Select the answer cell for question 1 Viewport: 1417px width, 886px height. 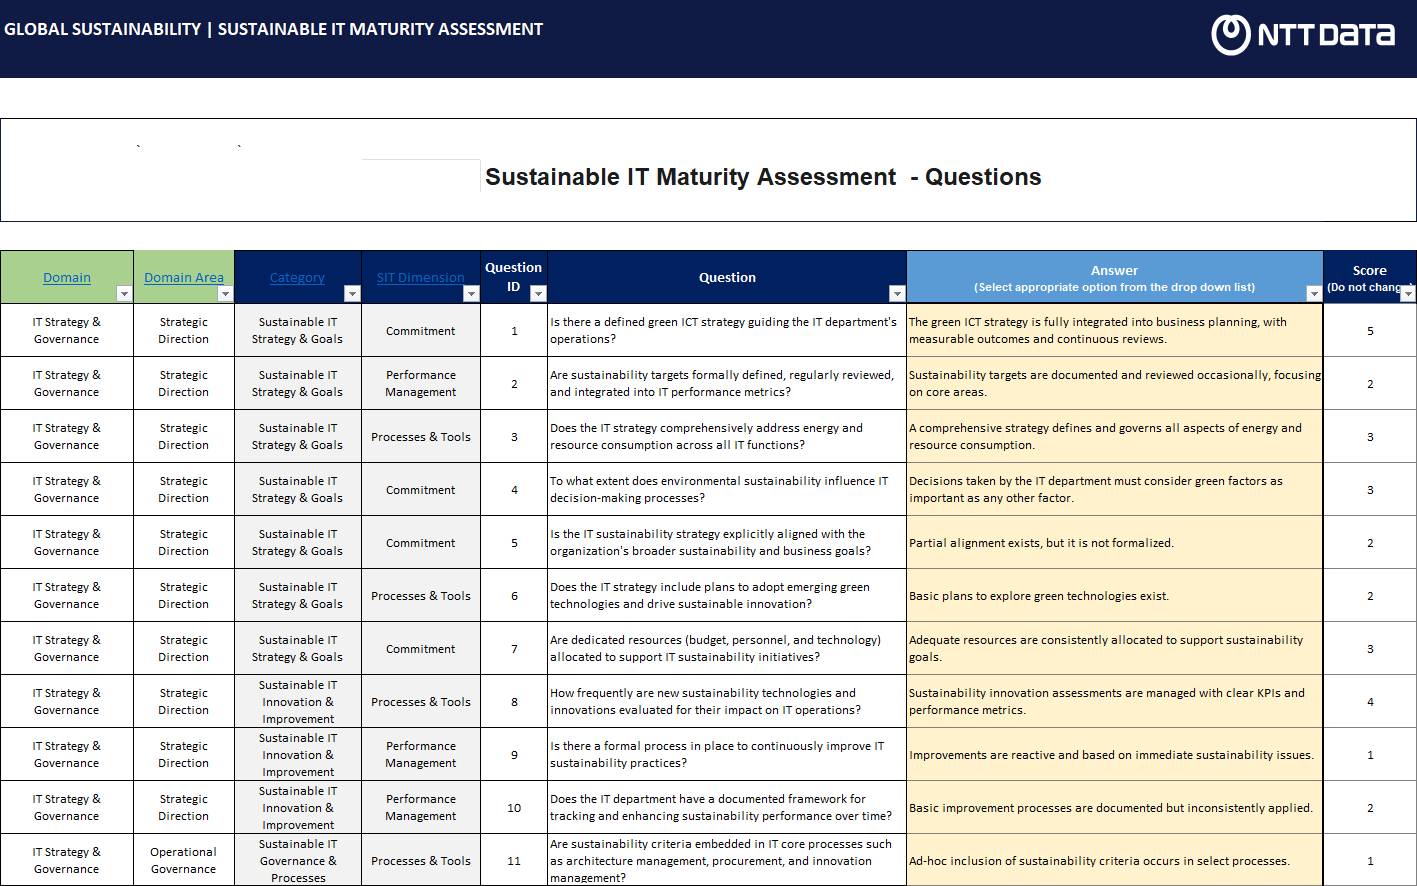pos(1115,330)
